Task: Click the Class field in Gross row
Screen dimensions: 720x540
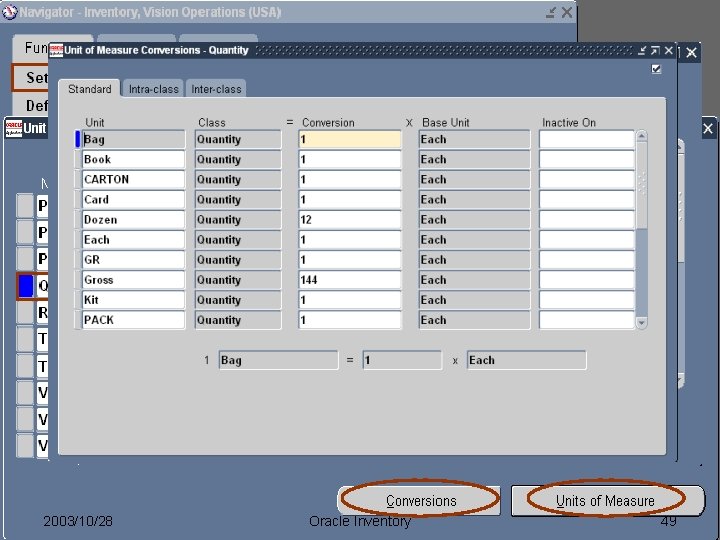Action: coord(238,280)
